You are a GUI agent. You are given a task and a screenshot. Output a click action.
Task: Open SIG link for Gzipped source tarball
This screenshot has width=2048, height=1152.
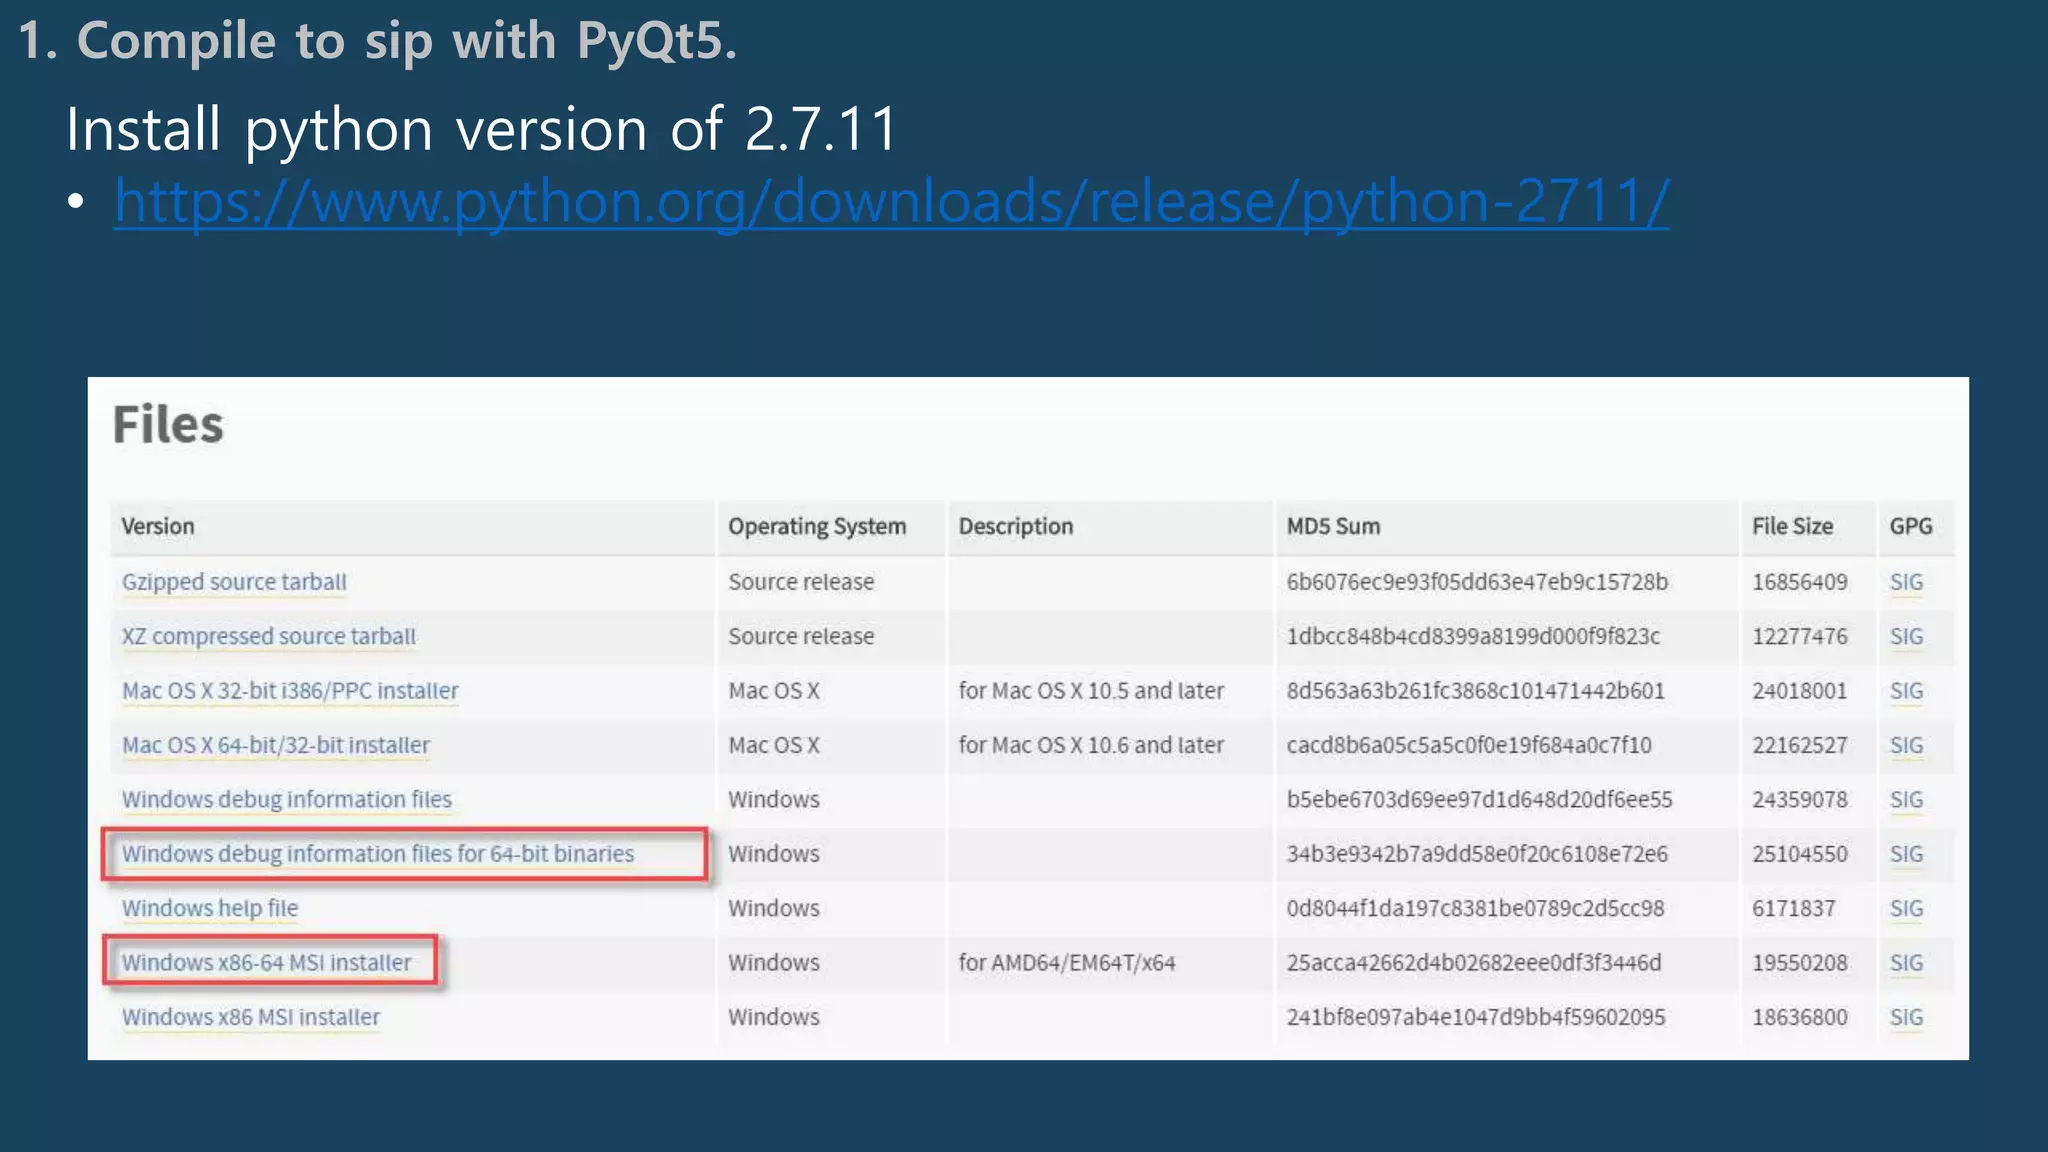click(x=1906, y=582)
